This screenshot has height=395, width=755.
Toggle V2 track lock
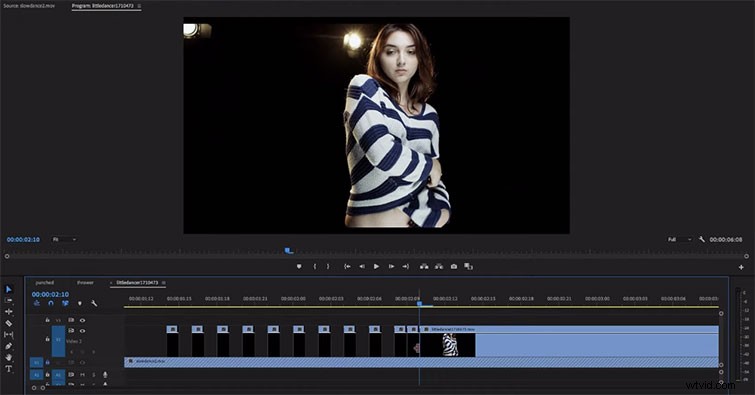47,339
